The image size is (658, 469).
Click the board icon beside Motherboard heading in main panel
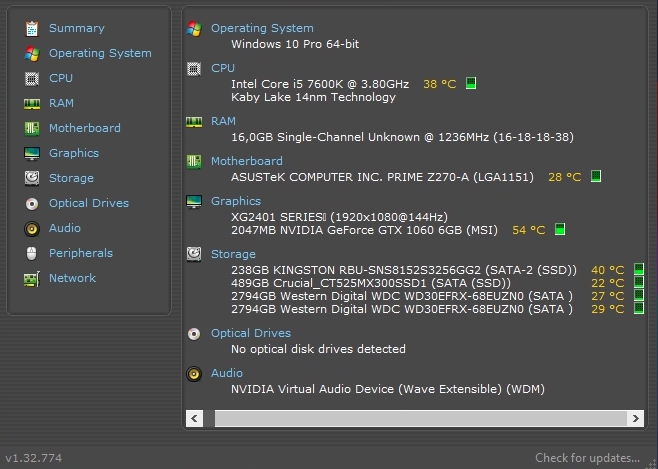[x=194, y=162]
